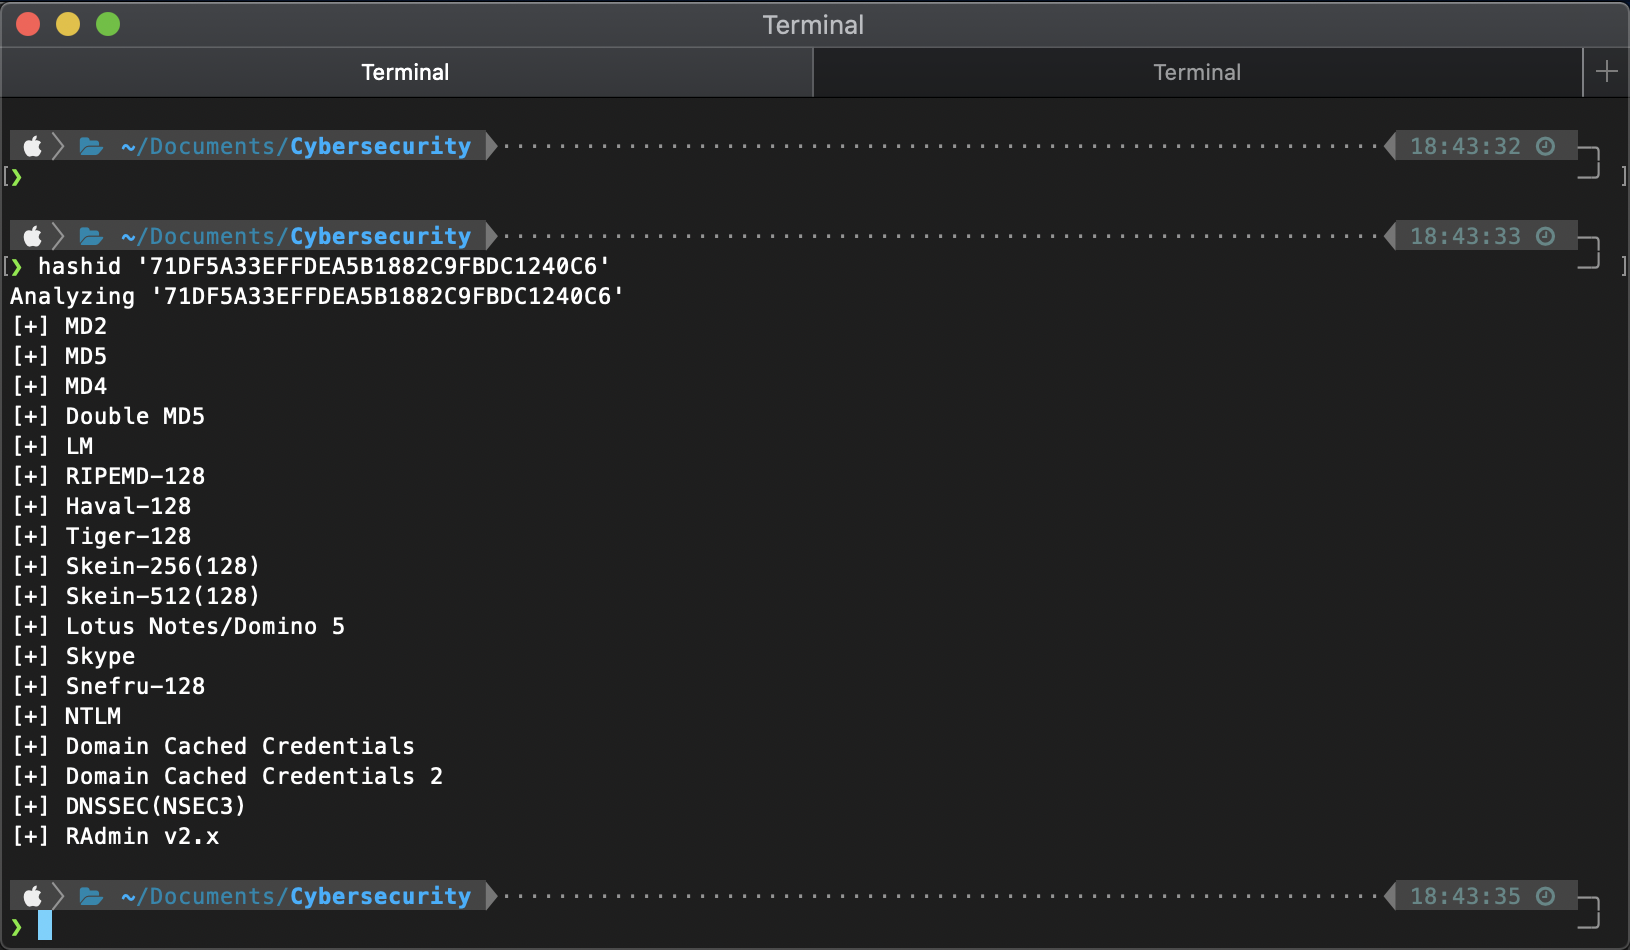The height and width of the screenshot is (950, 1630).
Task: Click the folder icon in the 18:43:32 prompt
Action: tap(91, 146)
